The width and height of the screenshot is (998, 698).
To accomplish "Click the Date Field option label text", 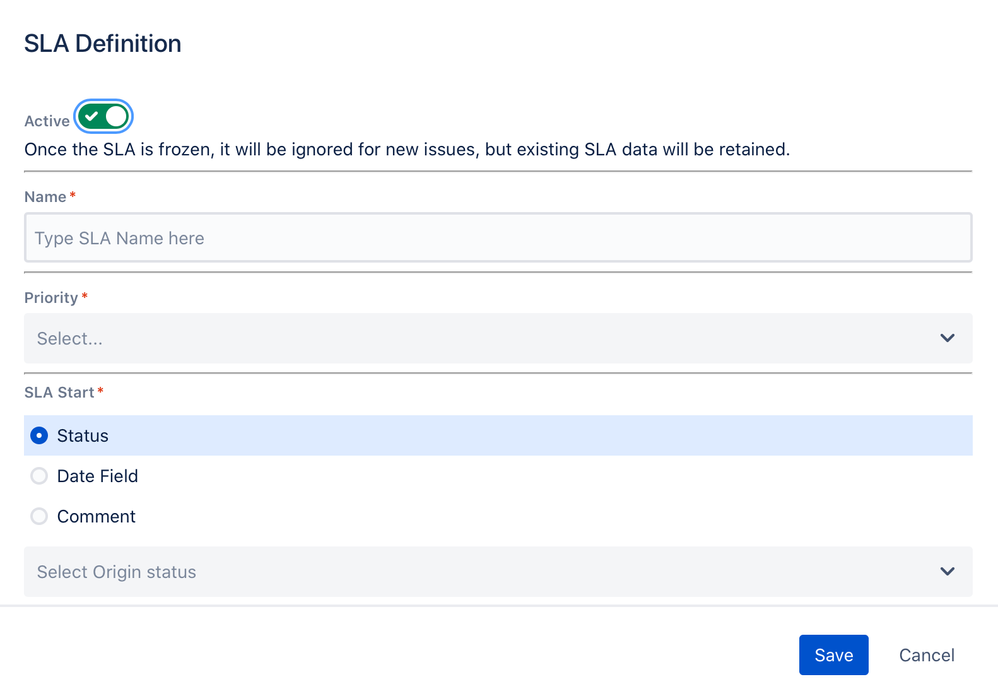I will pyautogui.click(x=97, y=476).
